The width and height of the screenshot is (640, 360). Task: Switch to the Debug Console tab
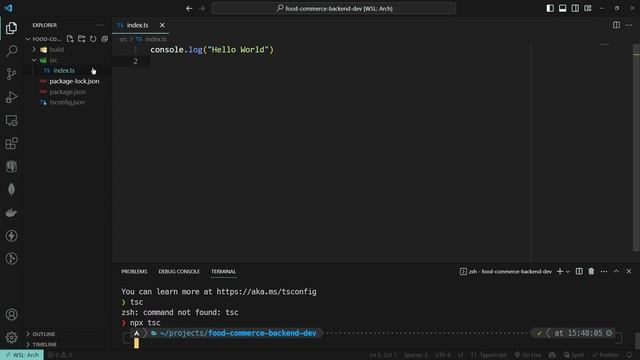point(179,271)
